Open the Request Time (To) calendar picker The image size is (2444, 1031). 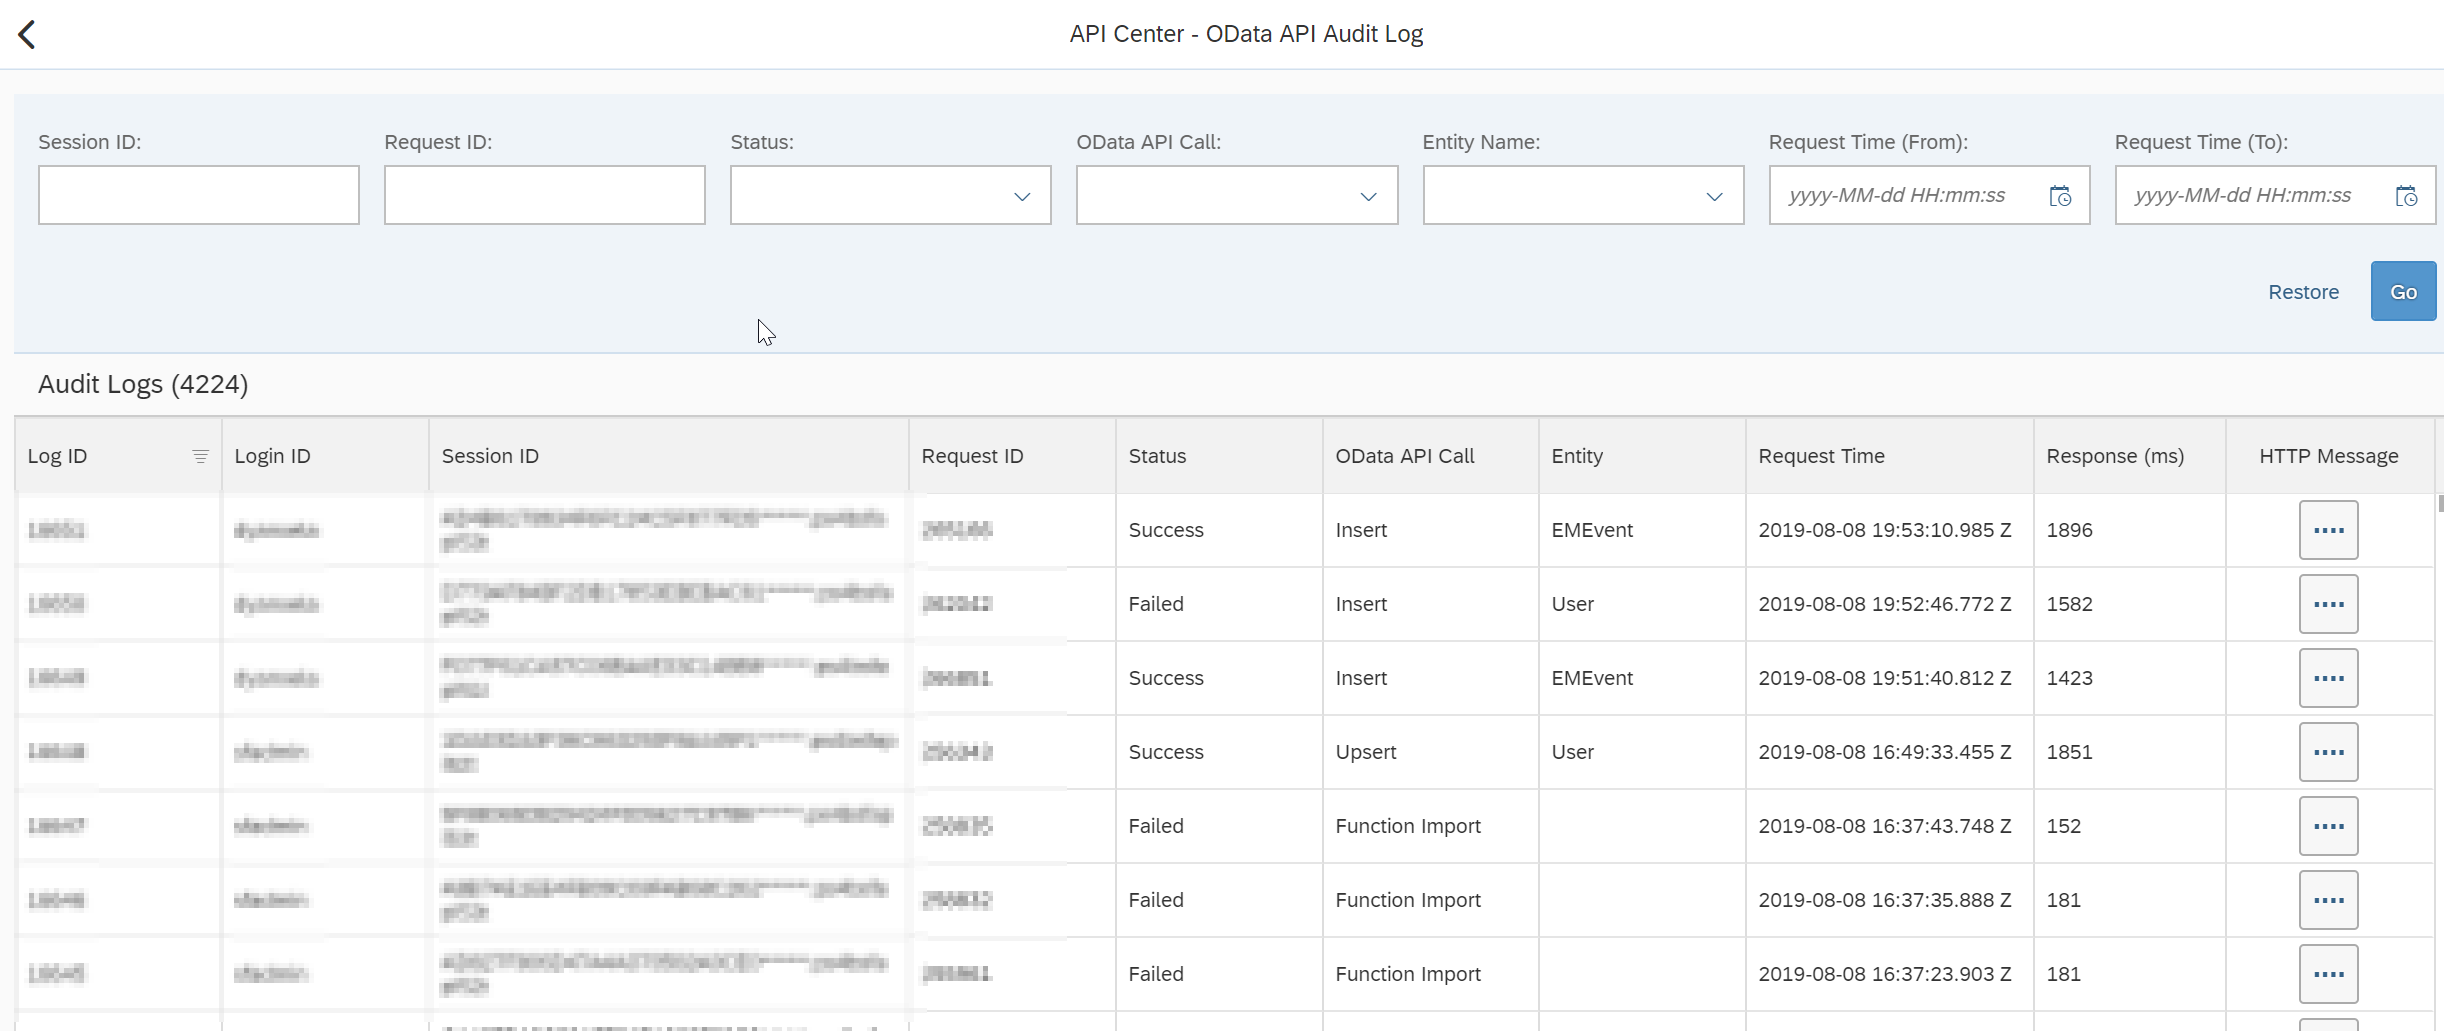click(2406, 196)
